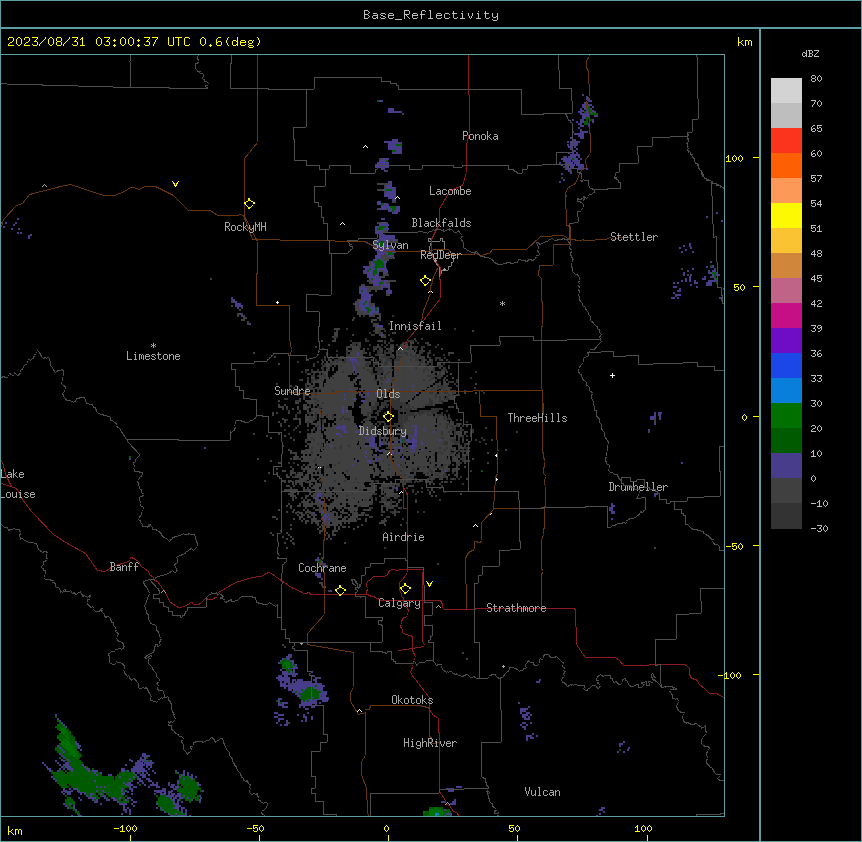Click the RockyMH label
The width and height of the screenshot is (862, 842).
tap(245, 227)
